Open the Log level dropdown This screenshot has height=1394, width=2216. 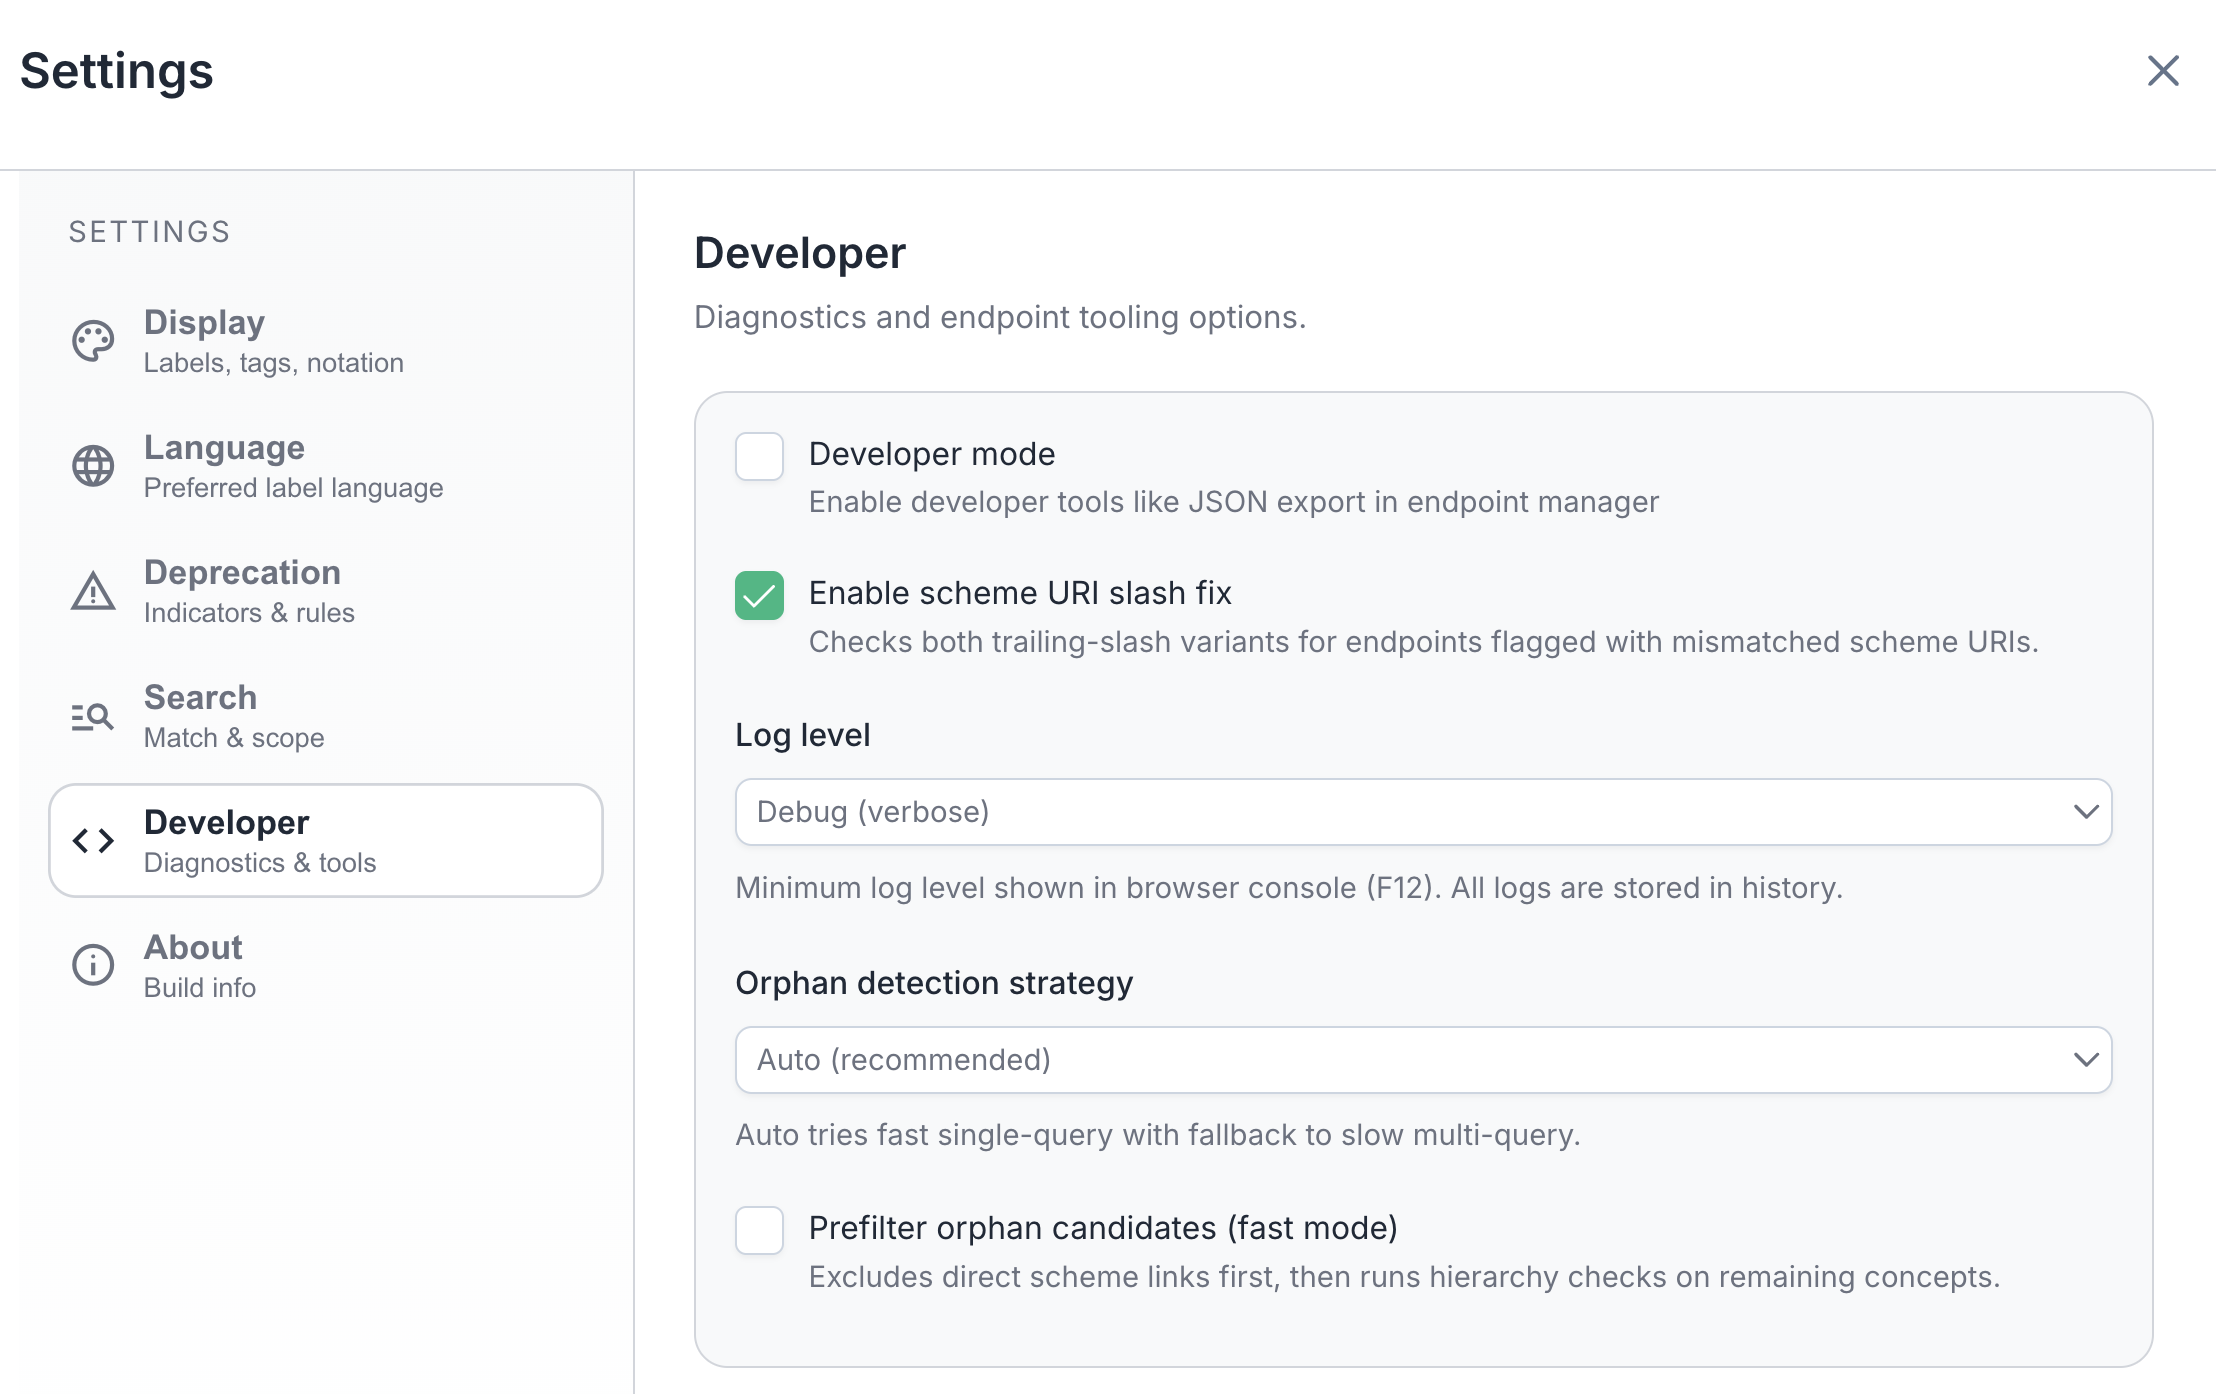point(1422,812)
